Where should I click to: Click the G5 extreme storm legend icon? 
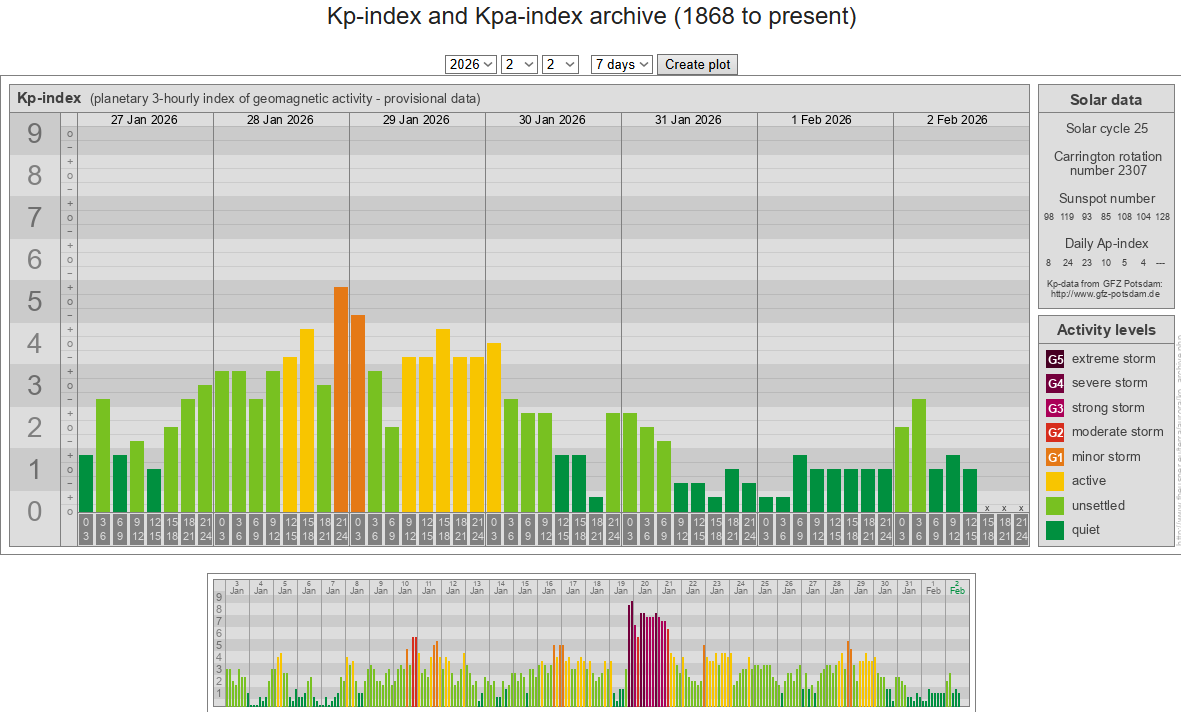pyautogui.click(x=1055, y=359)
